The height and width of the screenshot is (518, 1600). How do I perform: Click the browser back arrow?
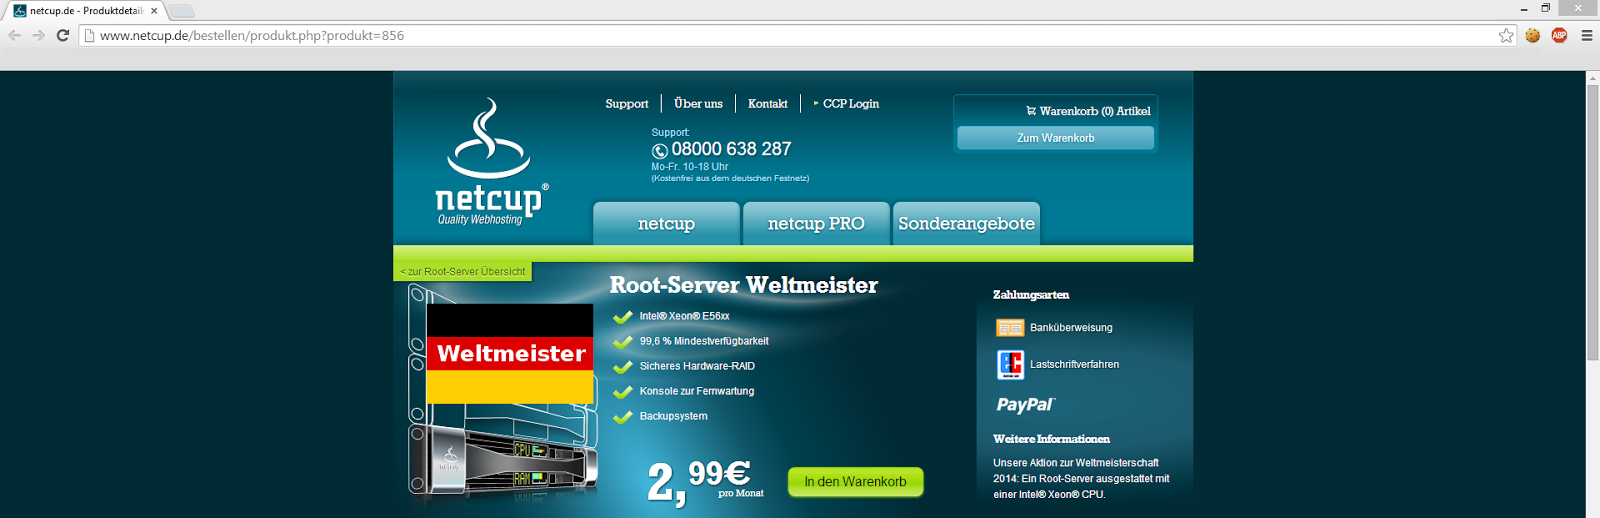[x=14, y=35]
